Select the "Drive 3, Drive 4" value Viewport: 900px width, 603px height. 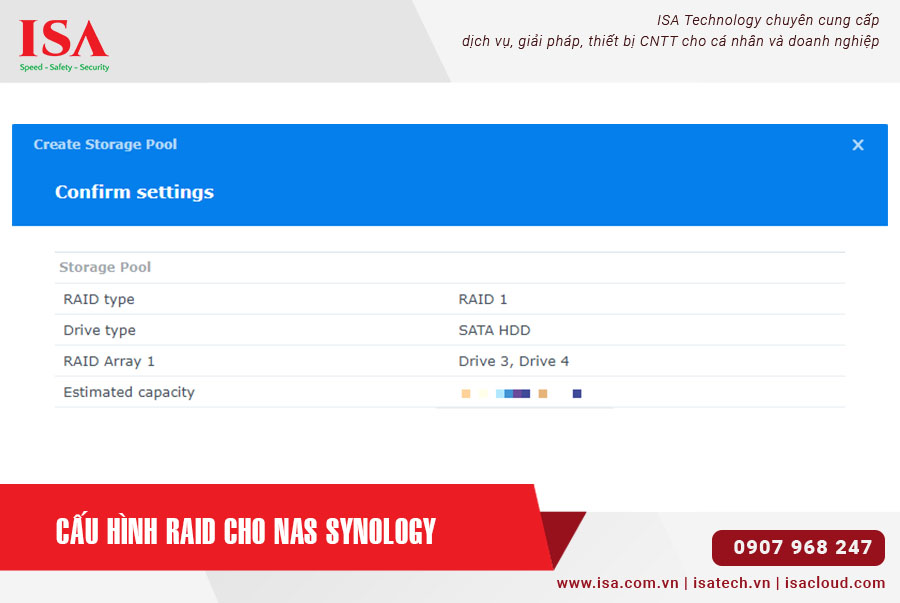(x=514, y=361)
